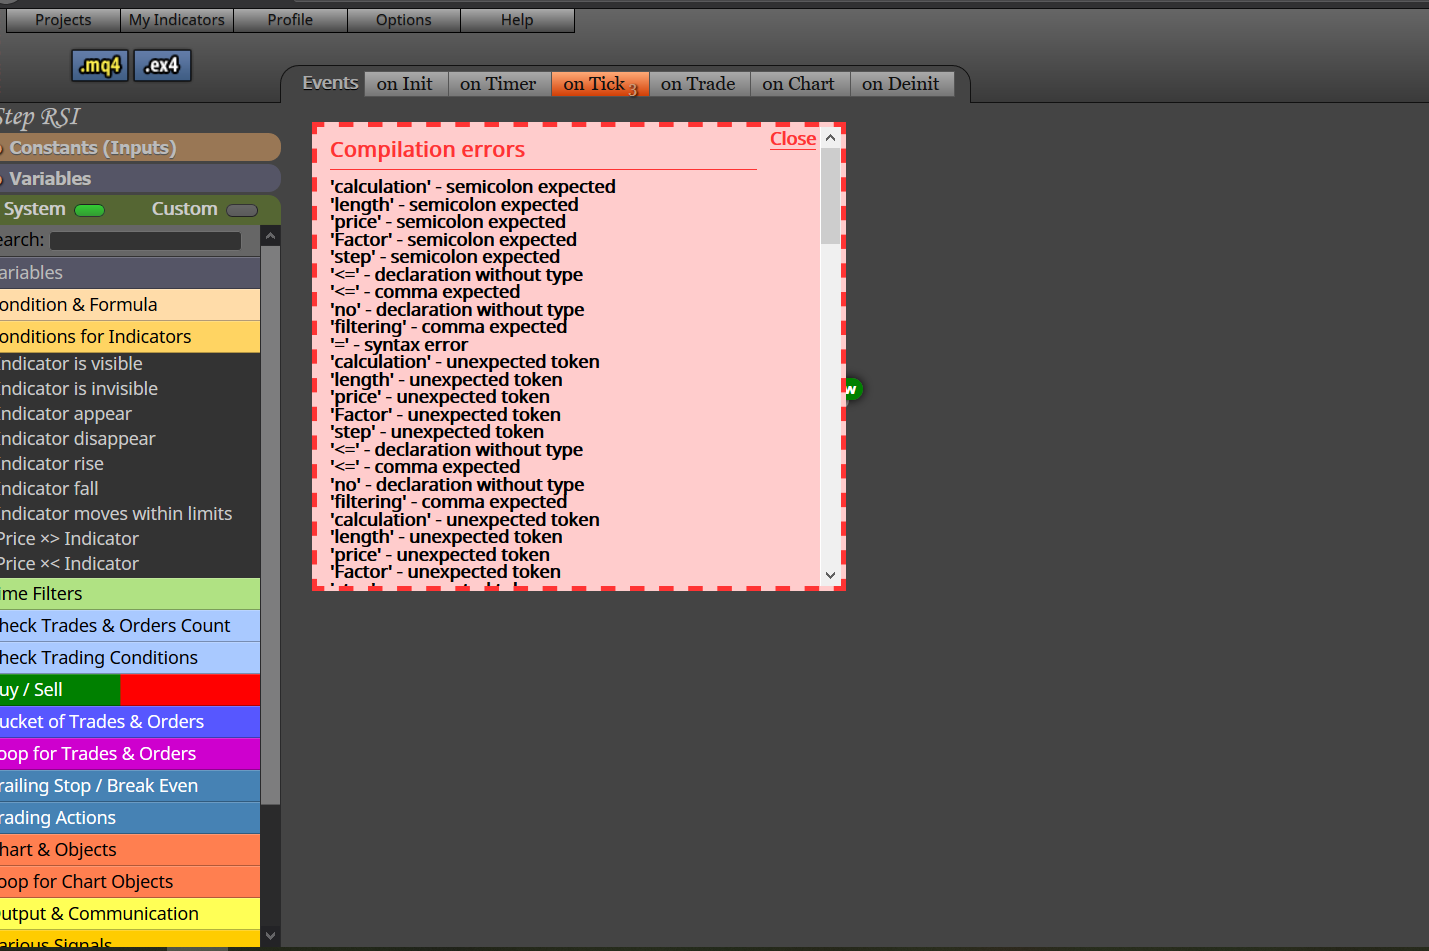Image resolution: width=1429 pixels, height=951 pixels.
Task: Open the Projects menu
Action: pos(63,20)
